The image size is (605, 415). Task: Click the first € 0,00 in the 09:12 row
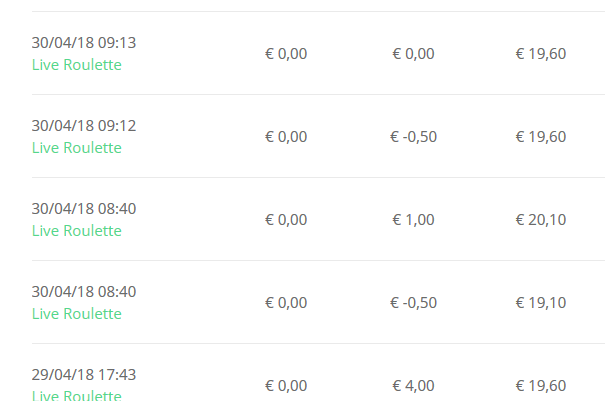286,137
